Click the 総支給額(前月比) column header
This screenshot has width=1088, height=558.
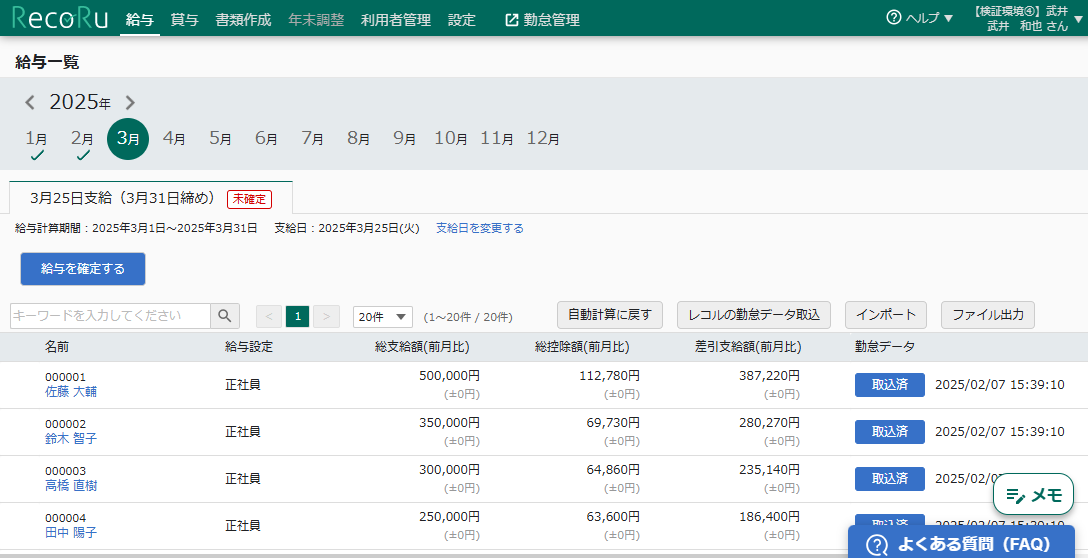[x=422, y=347]
